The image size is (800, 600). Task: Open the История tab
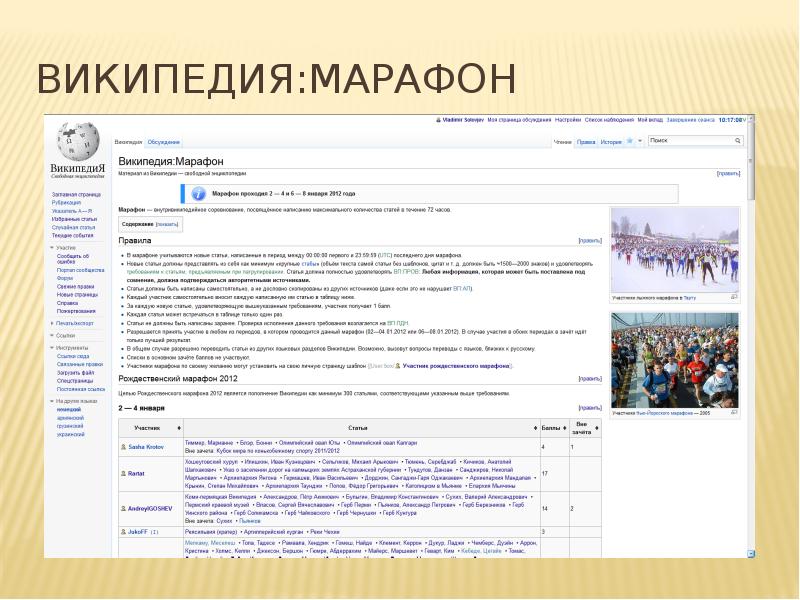(x=611, y=142)
